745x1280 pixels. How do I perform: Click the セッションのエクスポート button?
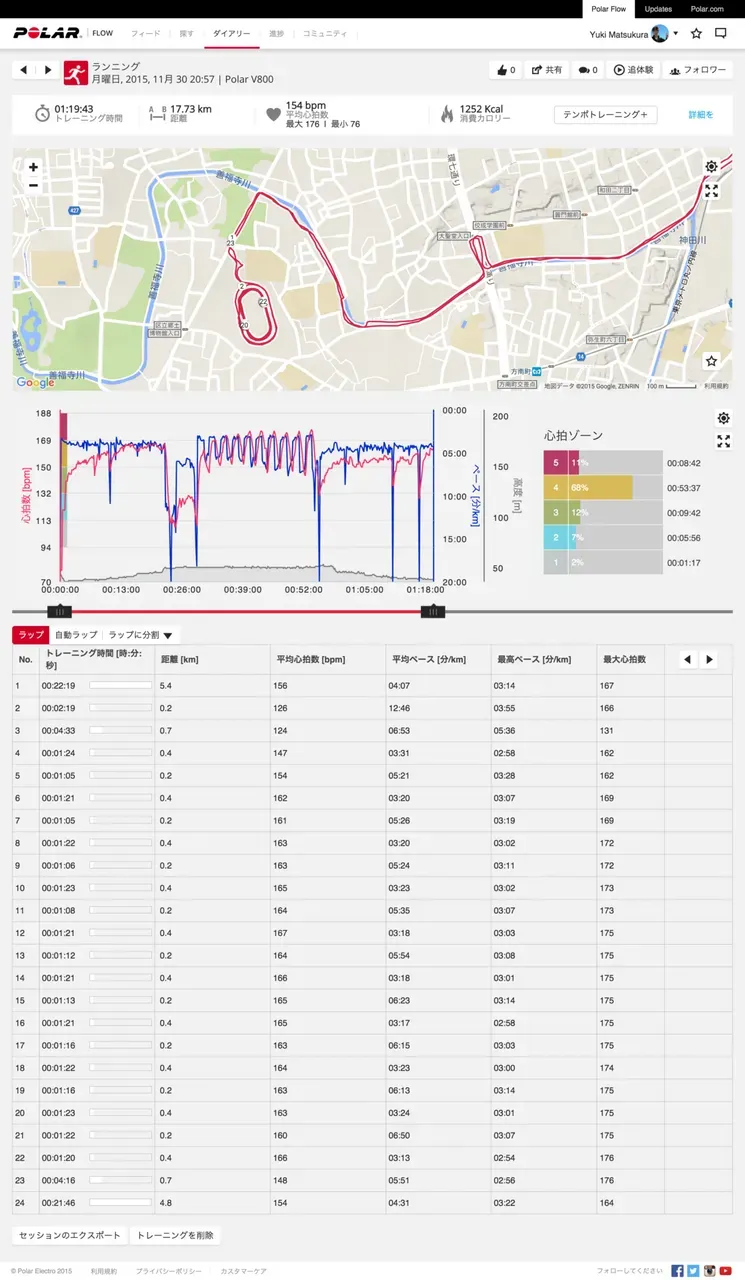pyautogui.click(x=70, y=1235)
